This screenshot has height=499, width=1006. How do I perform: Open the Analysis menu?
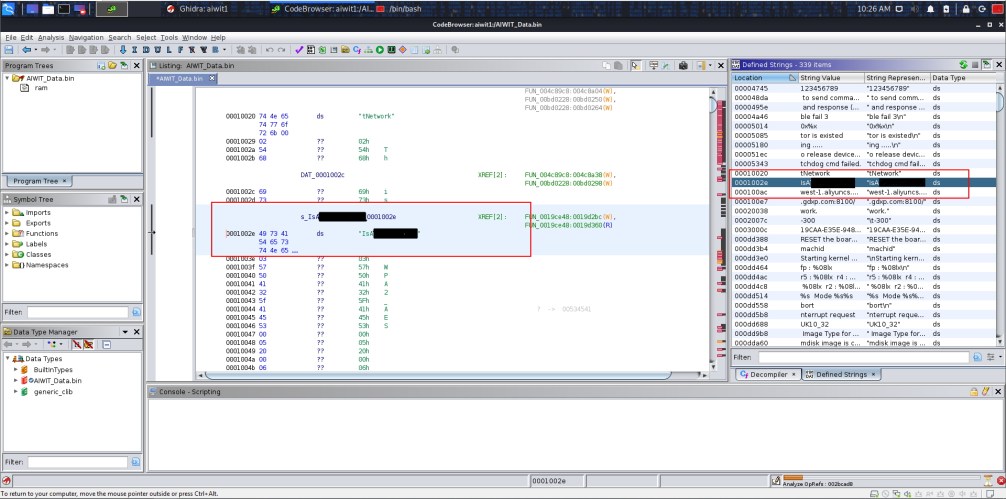click(50, 37)
